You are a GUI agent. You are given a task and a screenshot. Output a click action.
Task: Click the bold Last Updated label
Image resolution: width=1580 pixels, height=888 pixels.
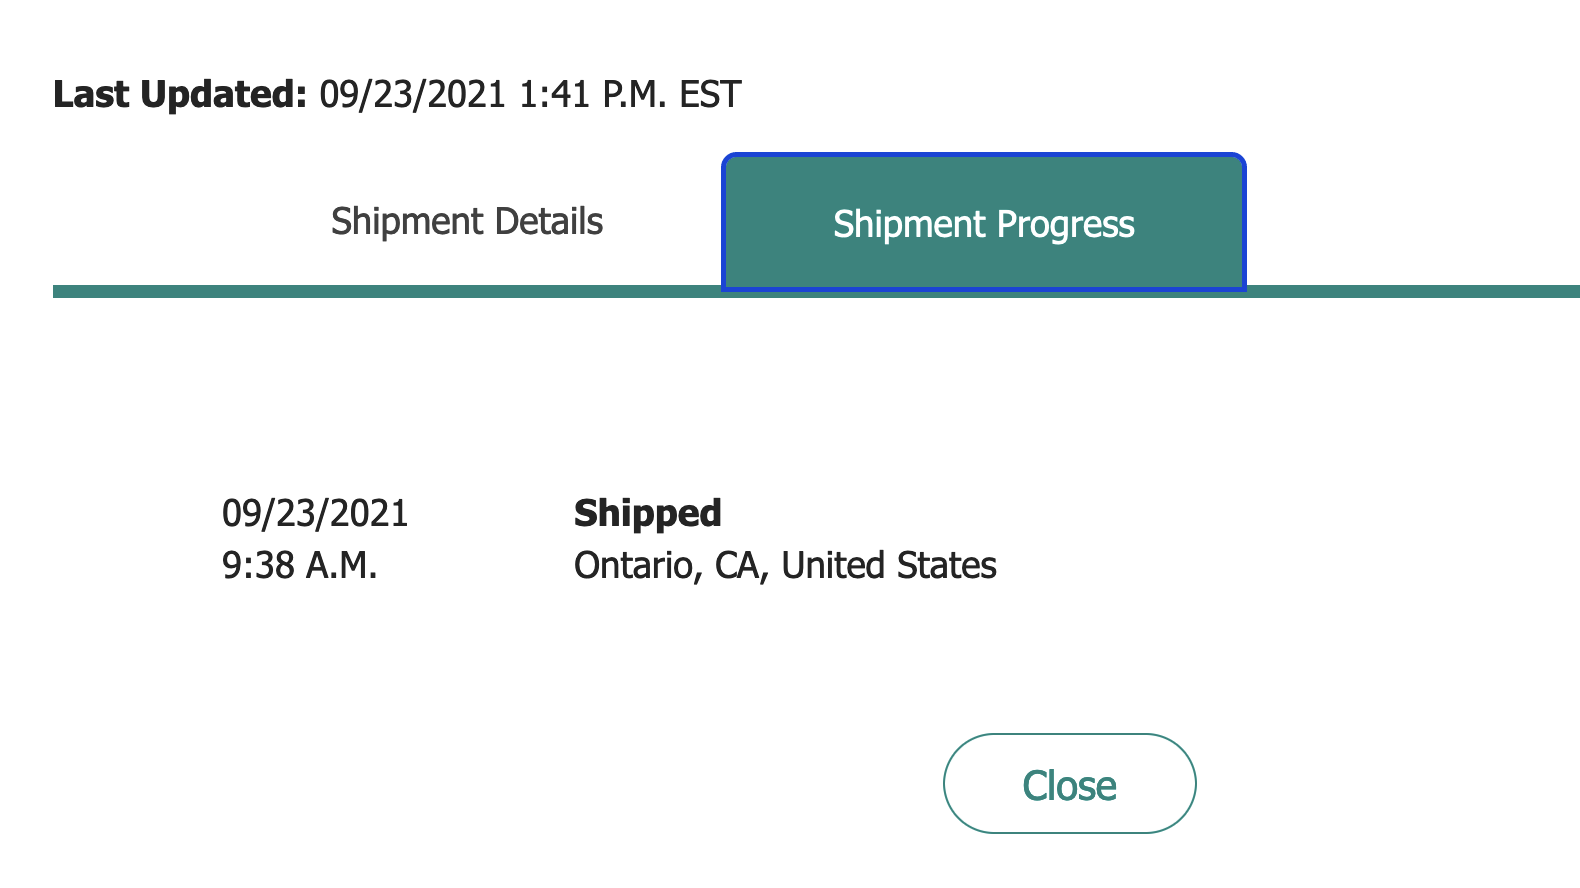(180, 94)
